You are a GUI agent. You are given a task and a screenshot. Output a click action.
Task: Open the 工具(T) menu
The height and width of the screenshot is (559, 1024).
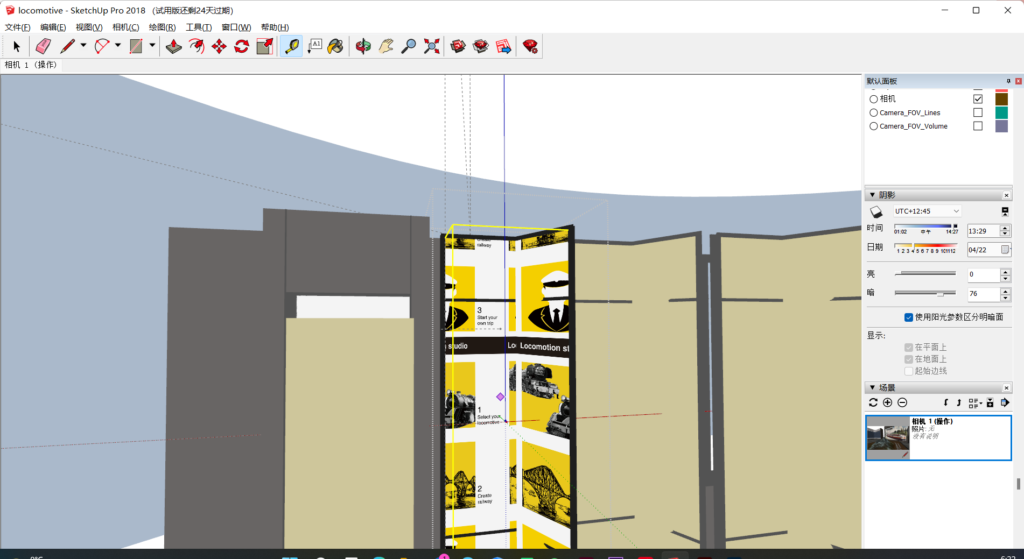coord(199,27)
